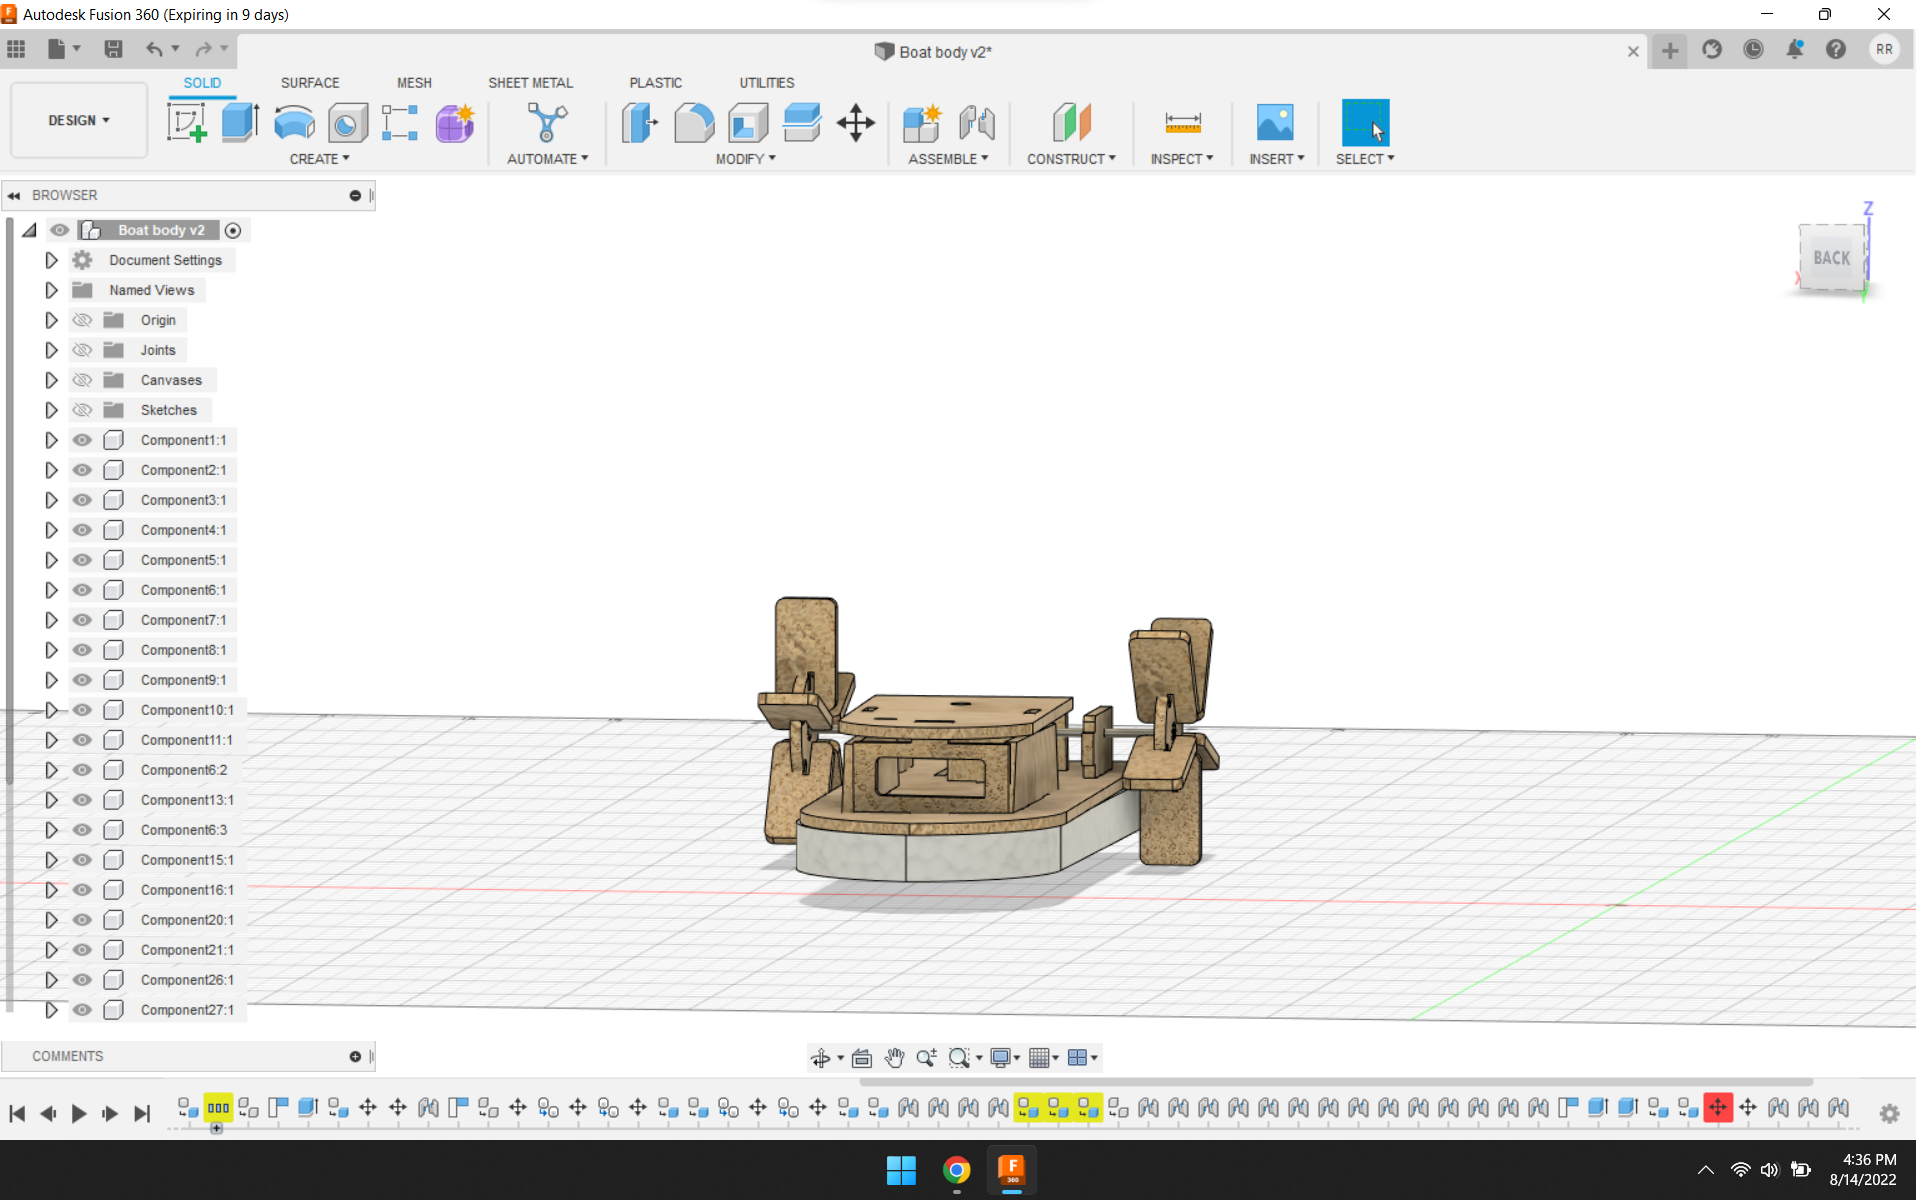
Task: Select the Hole tool
Action: (x=347, y=122)
